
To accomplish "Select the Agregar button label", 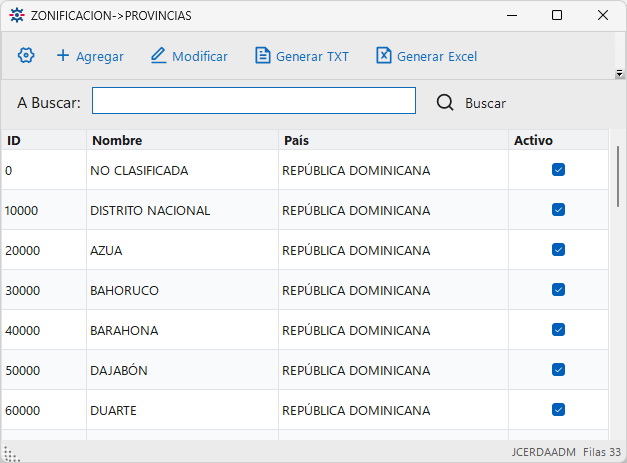I will (100, 56).
